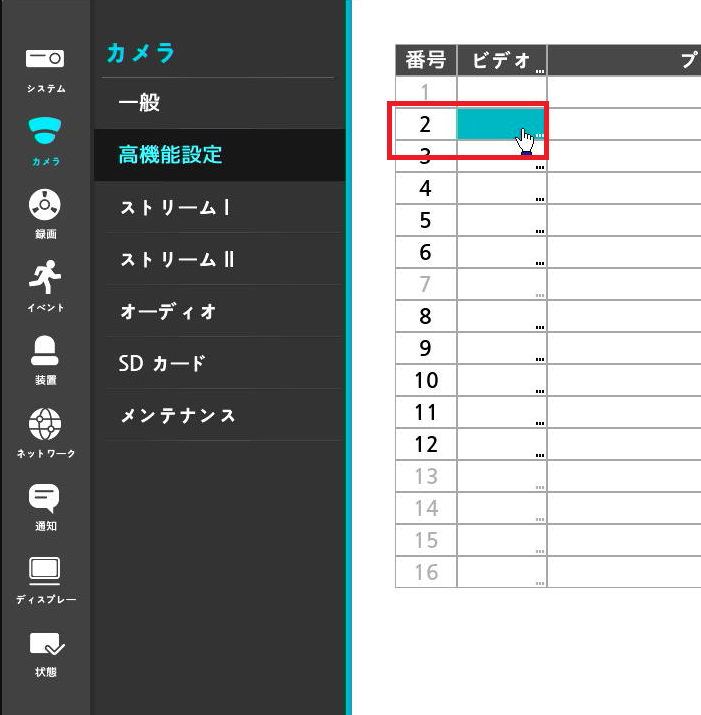Open the 装置 alarm light icon

coord(45,350)
